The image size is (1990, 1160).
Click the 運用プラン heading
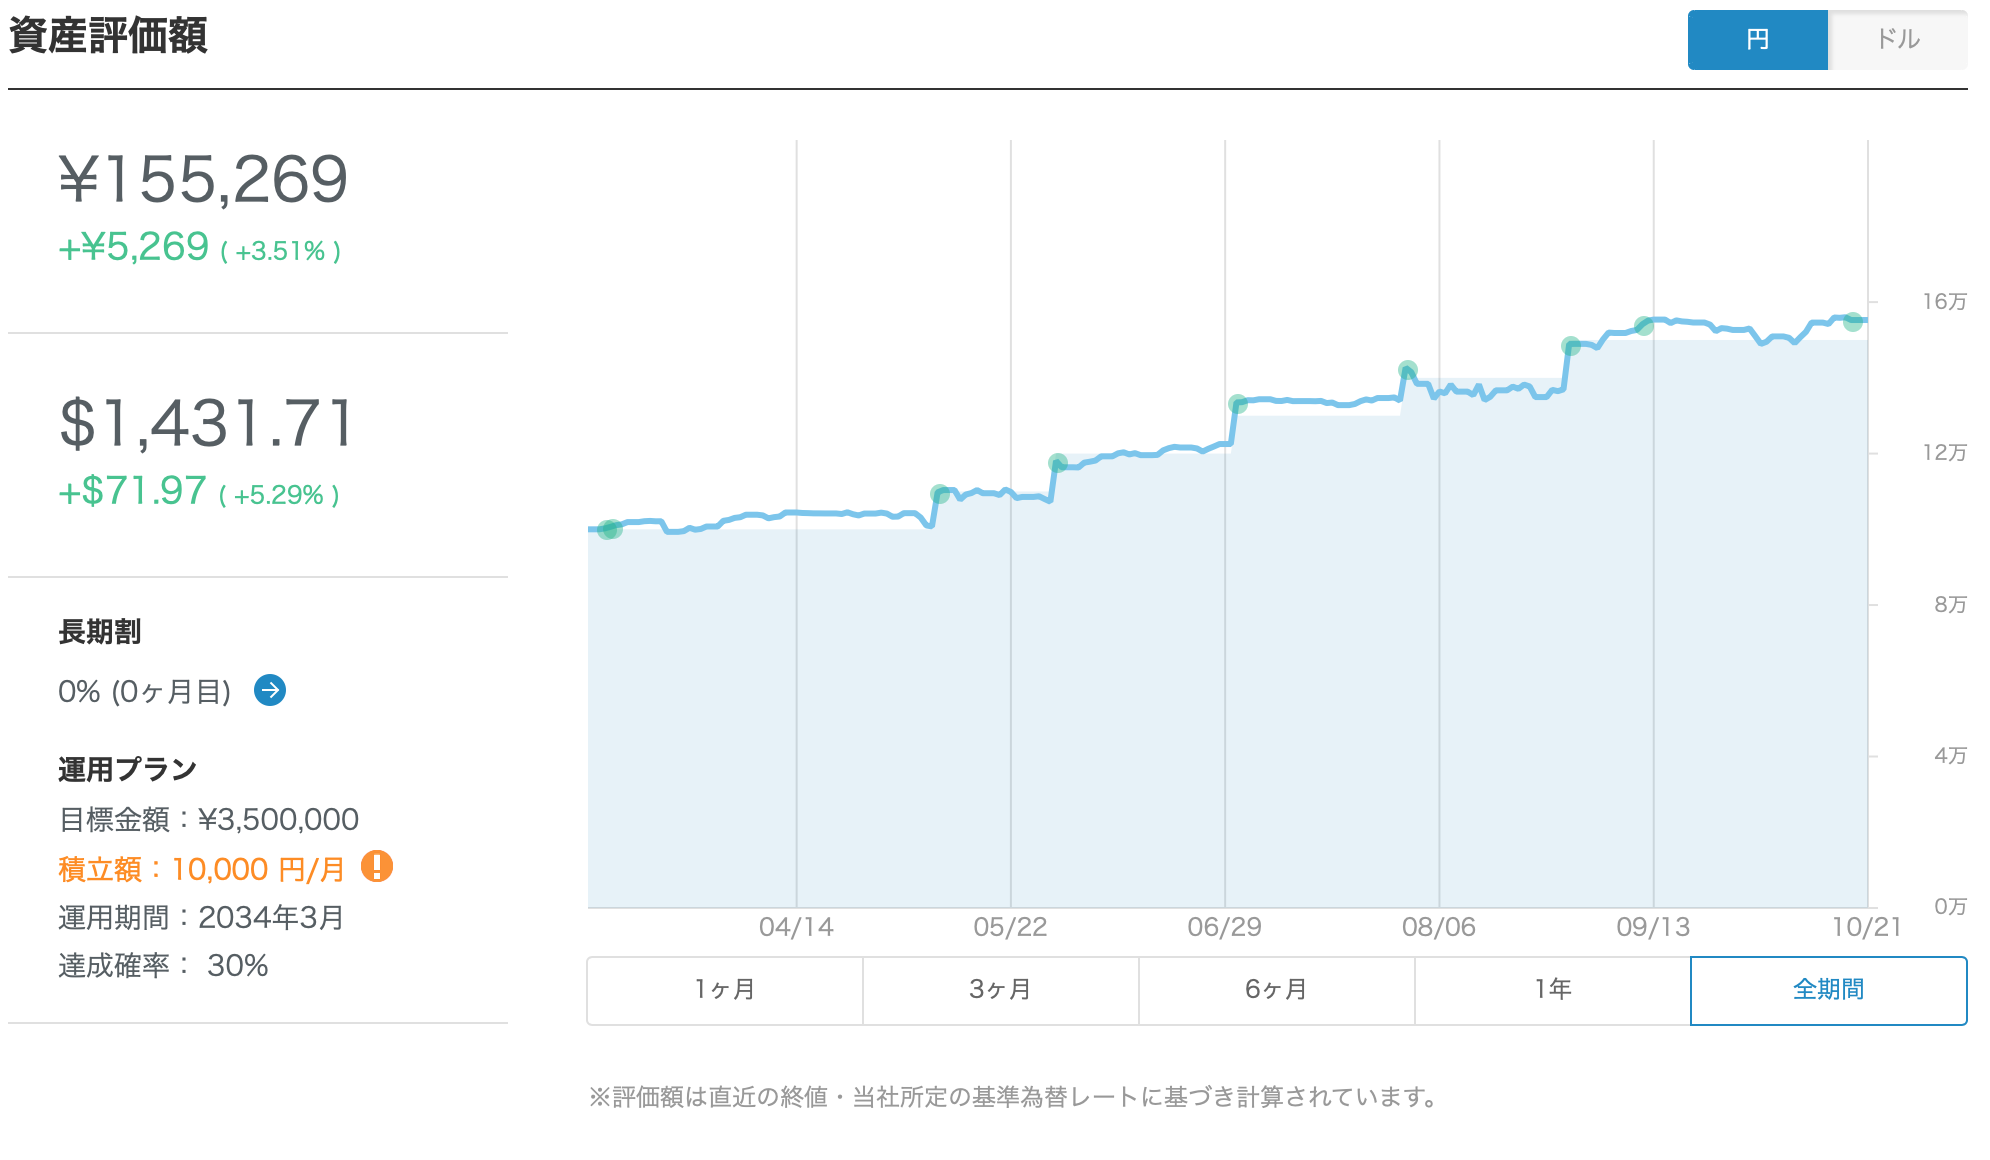click(128, 769)
